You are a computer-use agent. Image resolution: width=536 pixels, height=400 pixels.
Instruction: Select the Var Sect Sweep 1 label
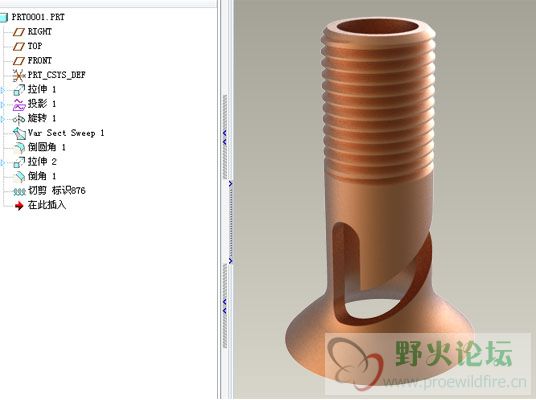pos(66,133)
